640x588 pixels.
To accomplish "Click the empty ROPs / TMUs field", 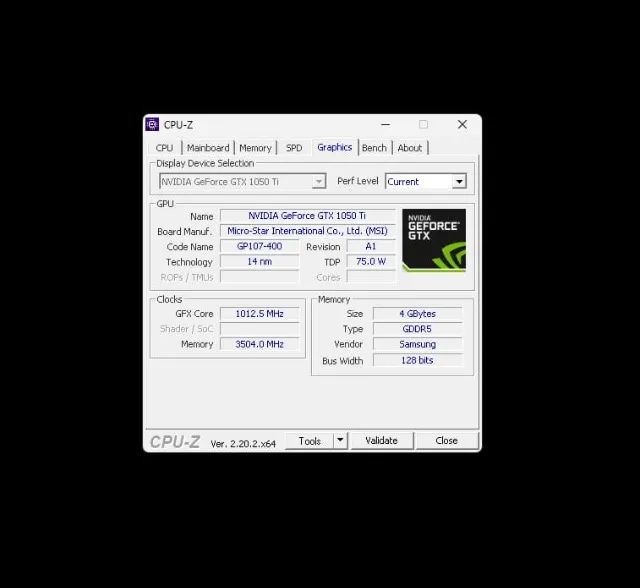I will [x=260, y=277].
